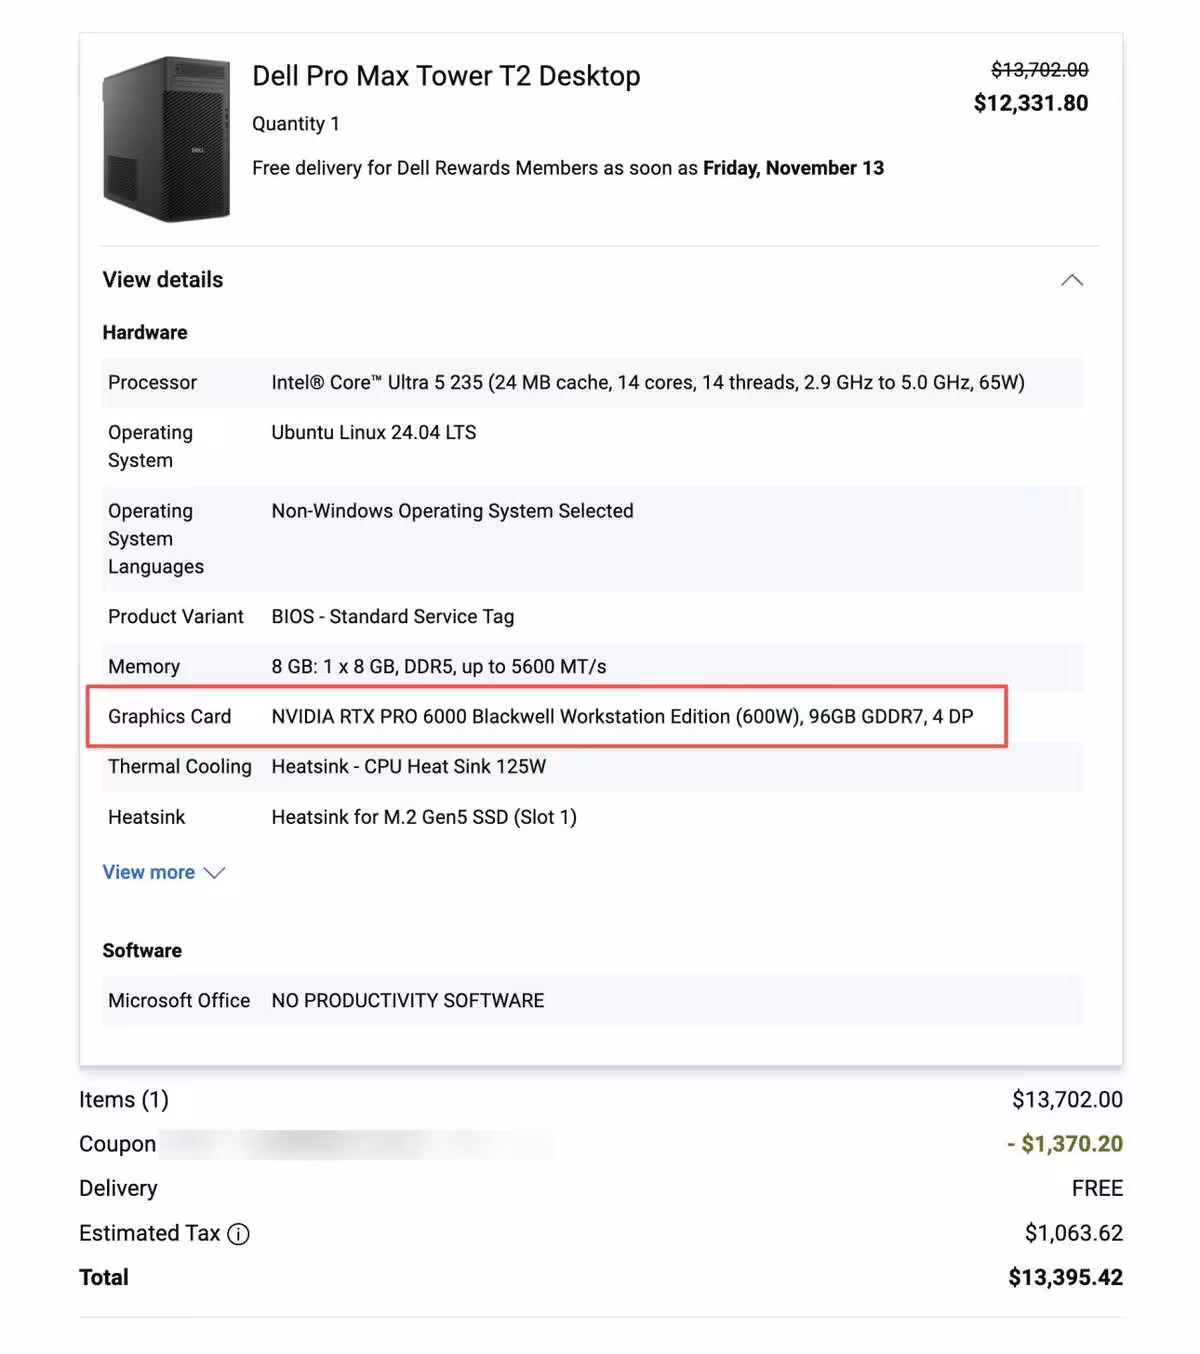Click the Memory value 8 GB DDR5
Viewport: 1200px width, 1354px height.
439,666
